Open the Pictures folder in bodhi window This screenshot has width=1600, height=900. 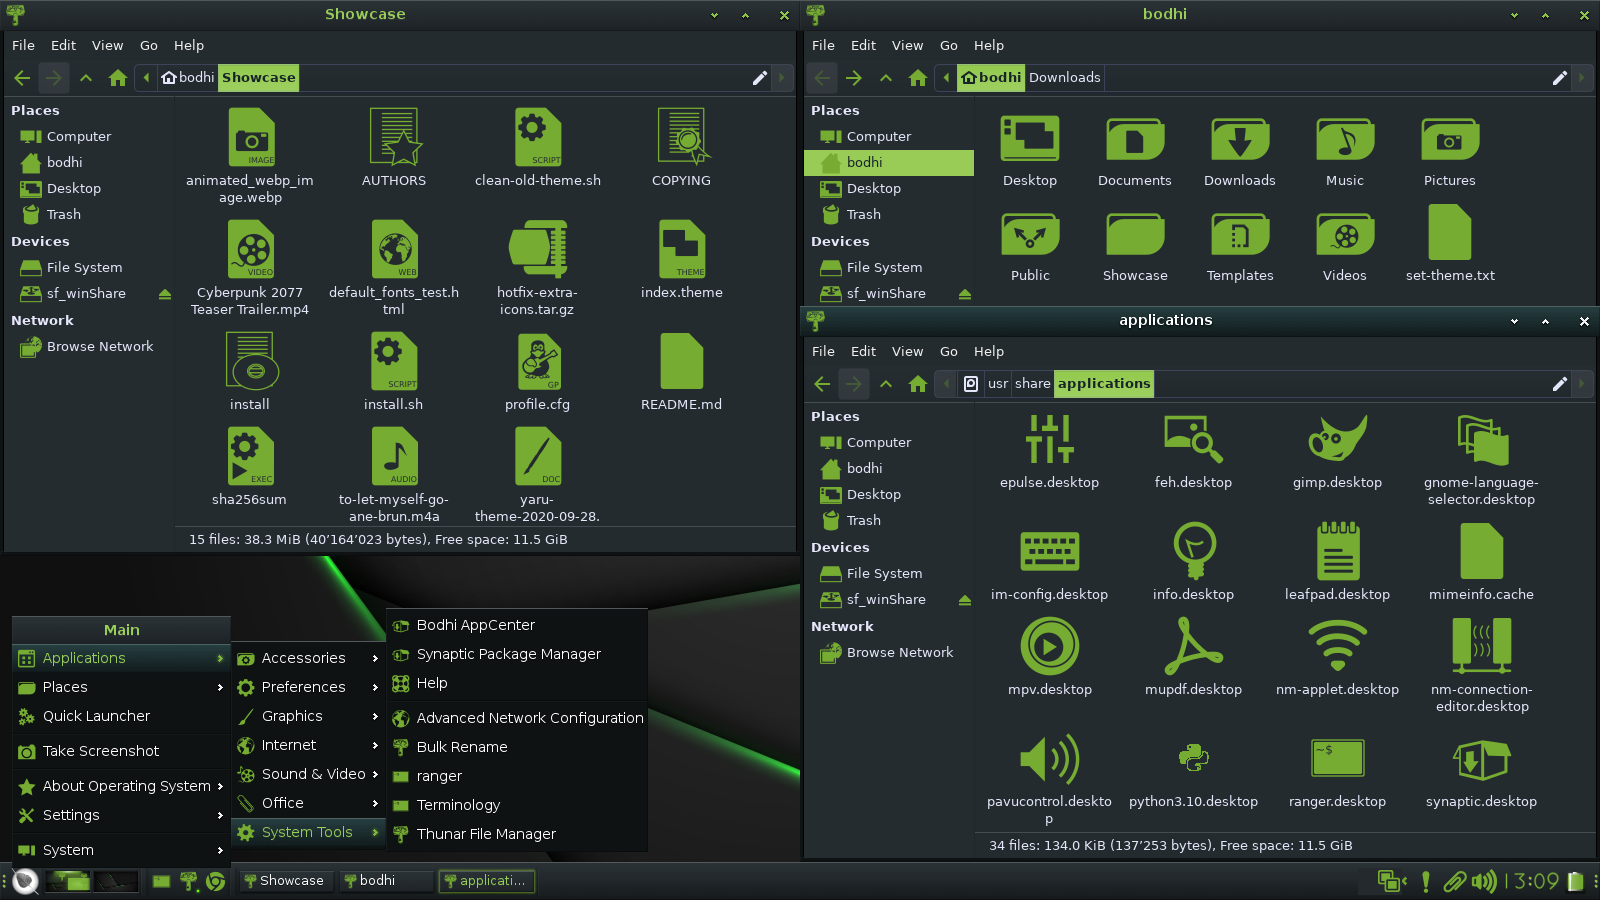coord(1450,139)
